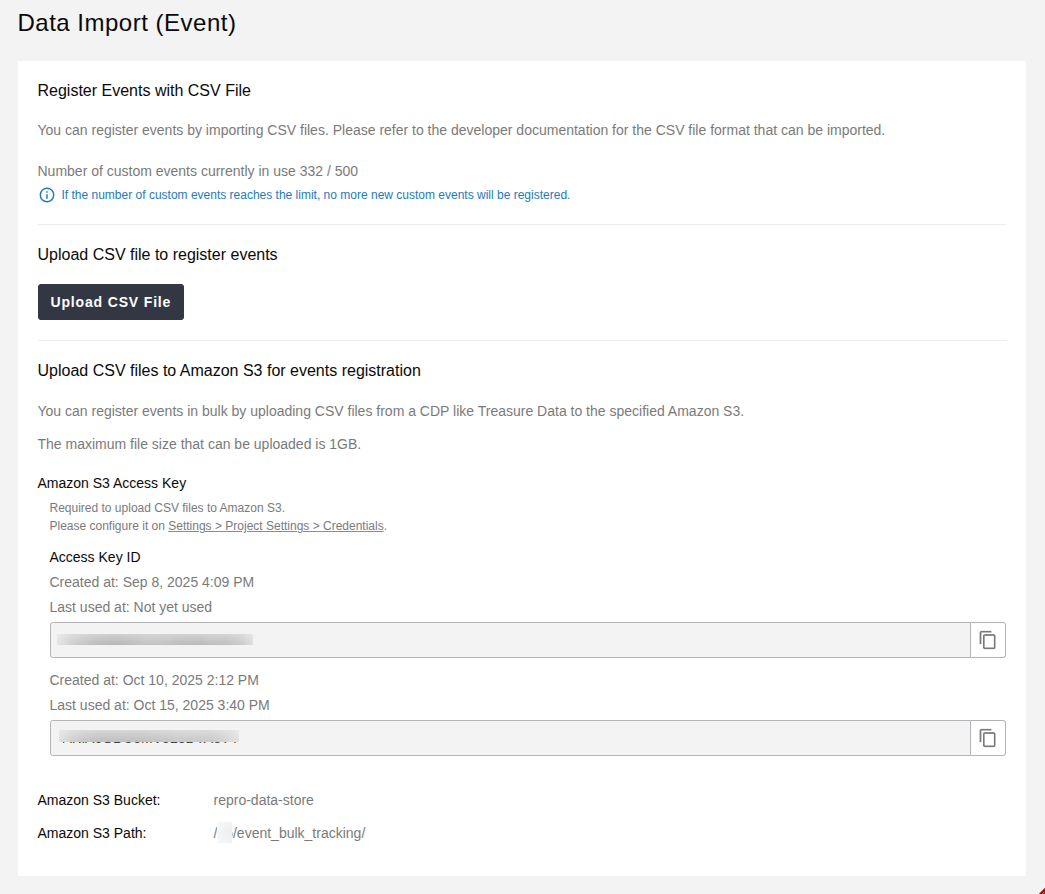Viewport: 1045px width, 894px height.
Task: Click the bucket name repro-data-store
Action: [263, 800]
